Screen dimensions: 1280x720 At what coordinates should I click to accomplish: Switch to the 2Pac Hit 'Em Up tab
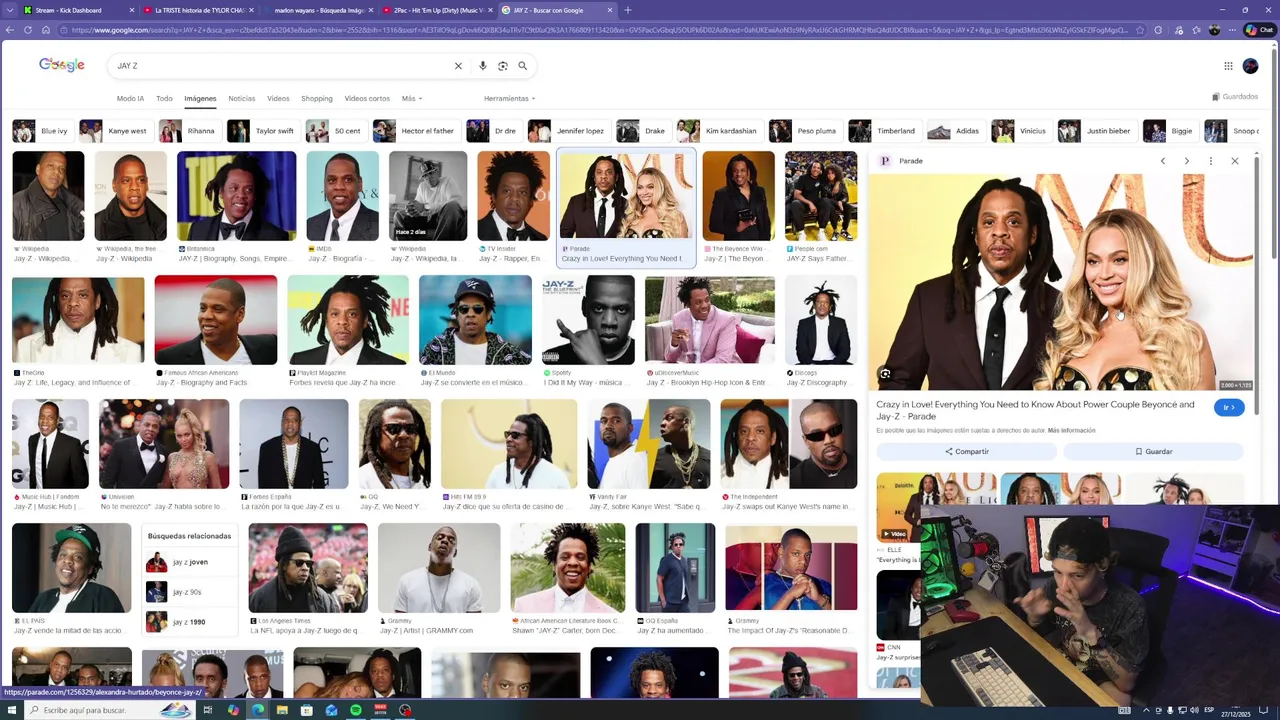tap(438, 10)
